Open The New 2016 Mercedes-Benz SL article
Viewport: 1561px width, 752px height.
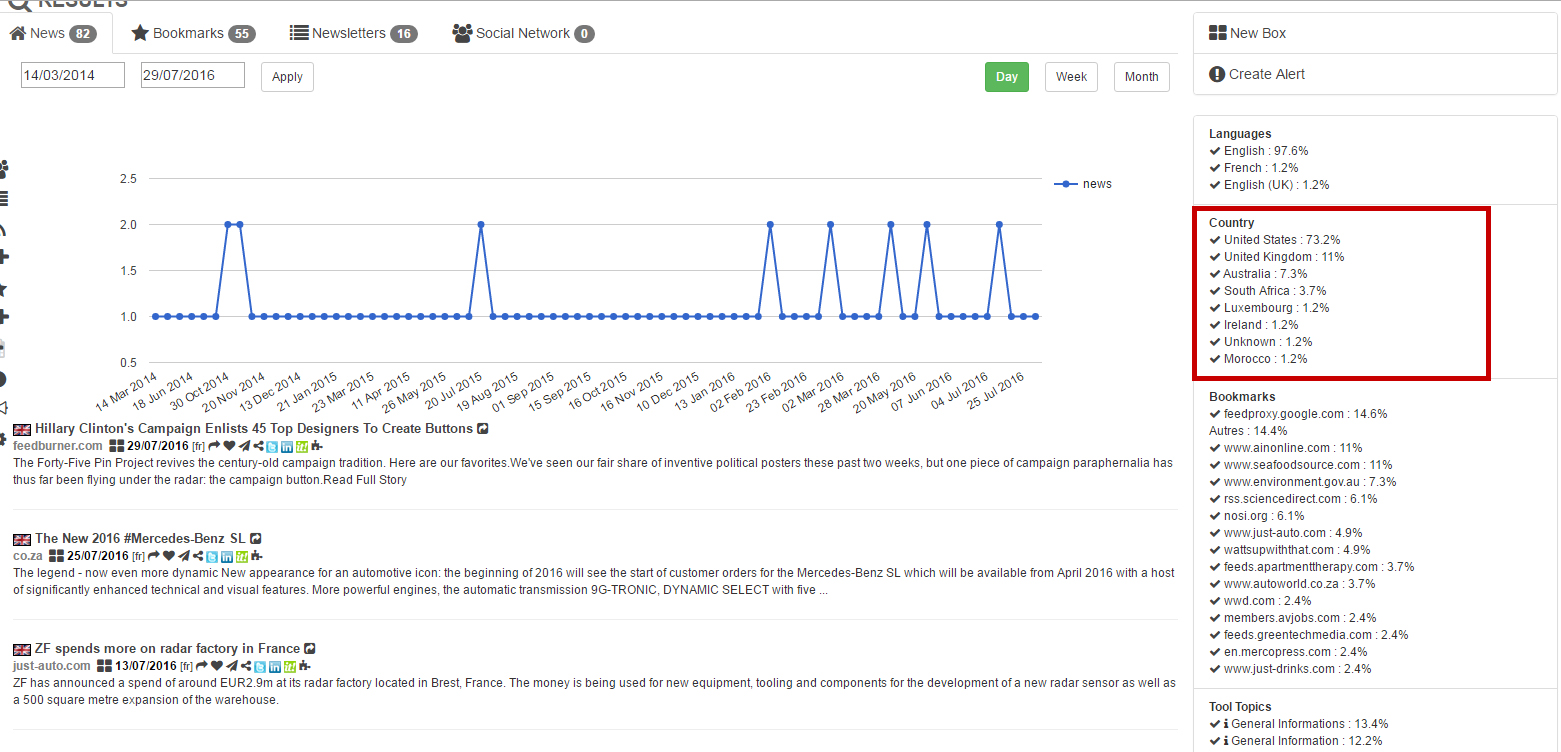140,538
